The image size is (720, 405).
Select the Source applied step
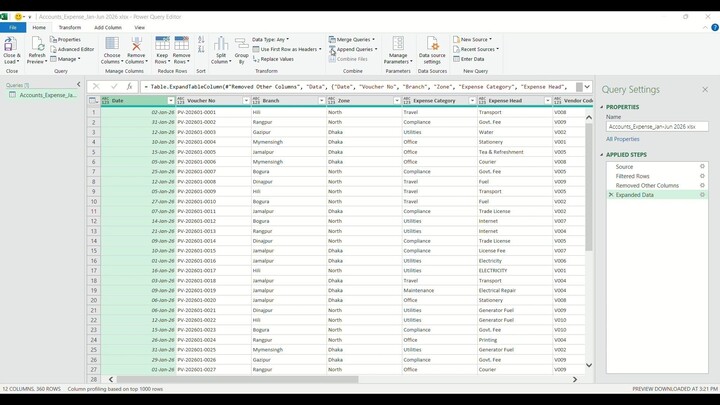624,167
